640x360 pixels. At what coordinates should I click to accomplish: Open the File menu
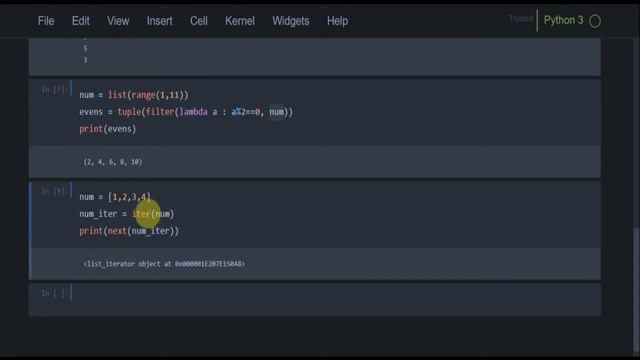(46, 21)
